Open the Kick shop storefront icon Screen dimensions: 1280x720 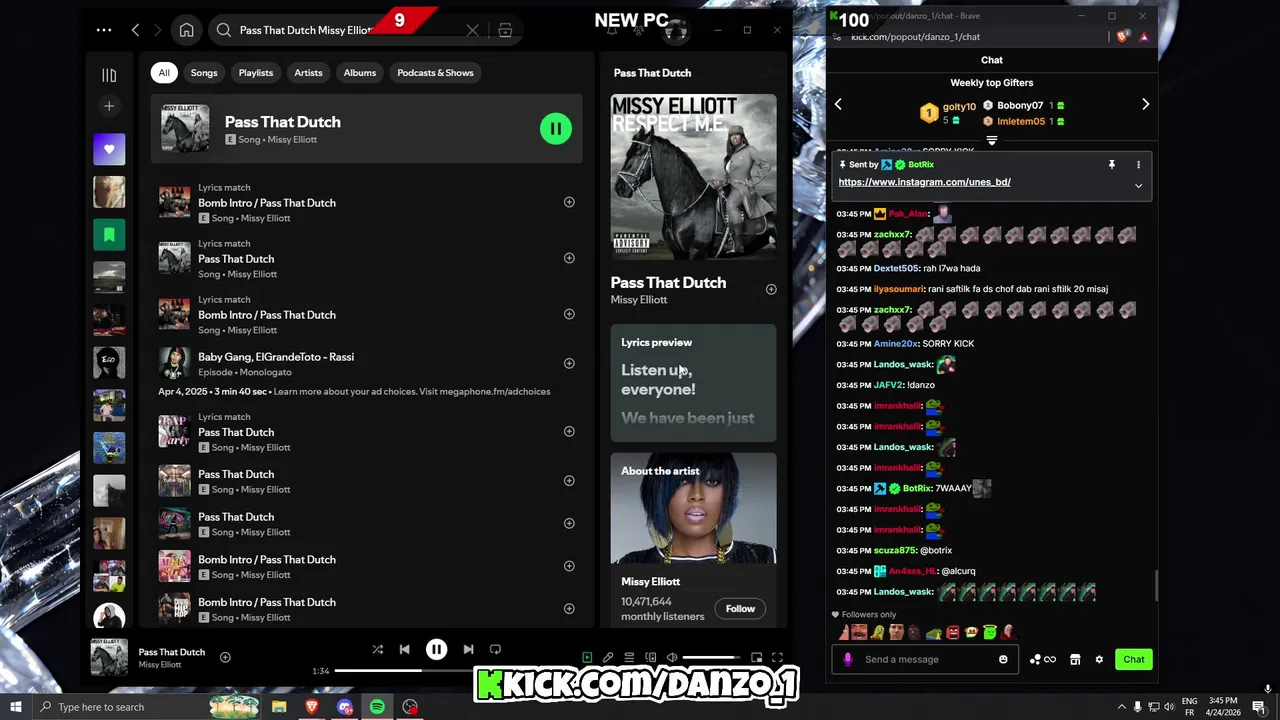point(1075,659)
